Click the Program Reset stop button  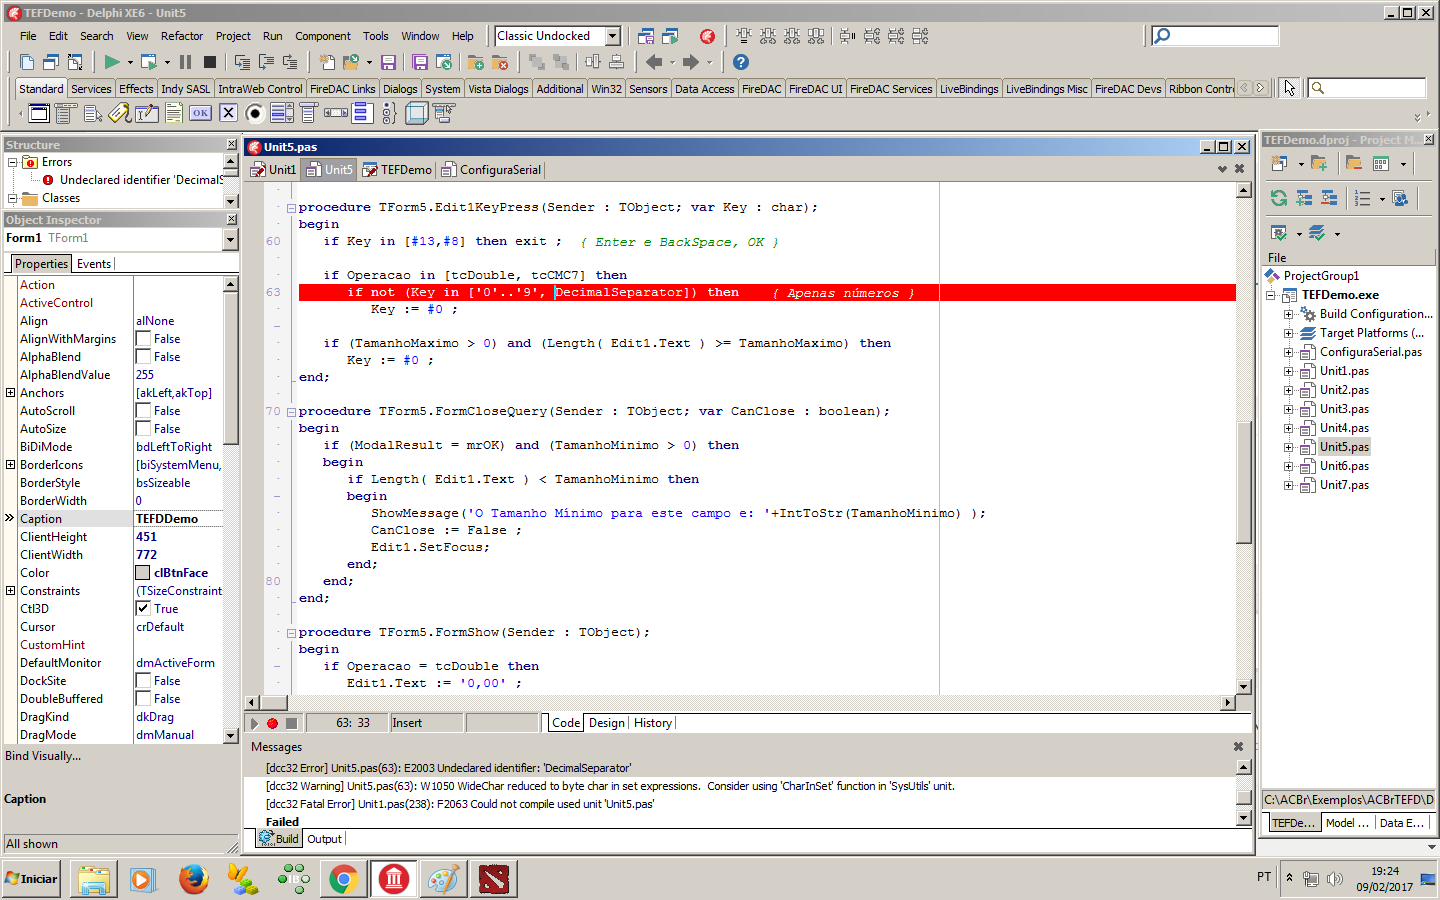(x=209, y=62)
